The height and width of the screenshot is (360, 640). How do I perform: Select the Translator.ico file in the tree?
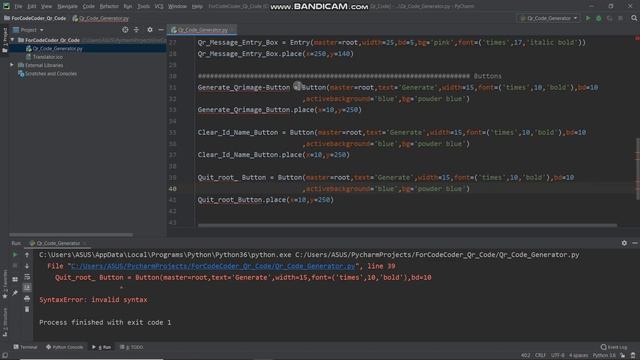click(x=48, y=57)
